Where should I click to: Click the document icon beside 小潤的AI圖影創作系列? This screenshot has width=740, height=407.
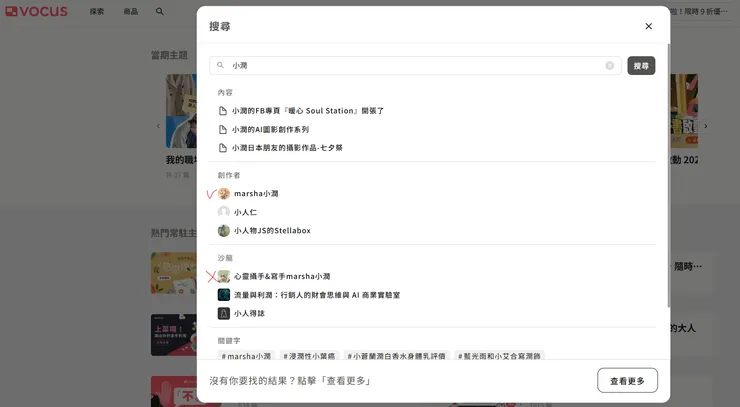[223, 129]
